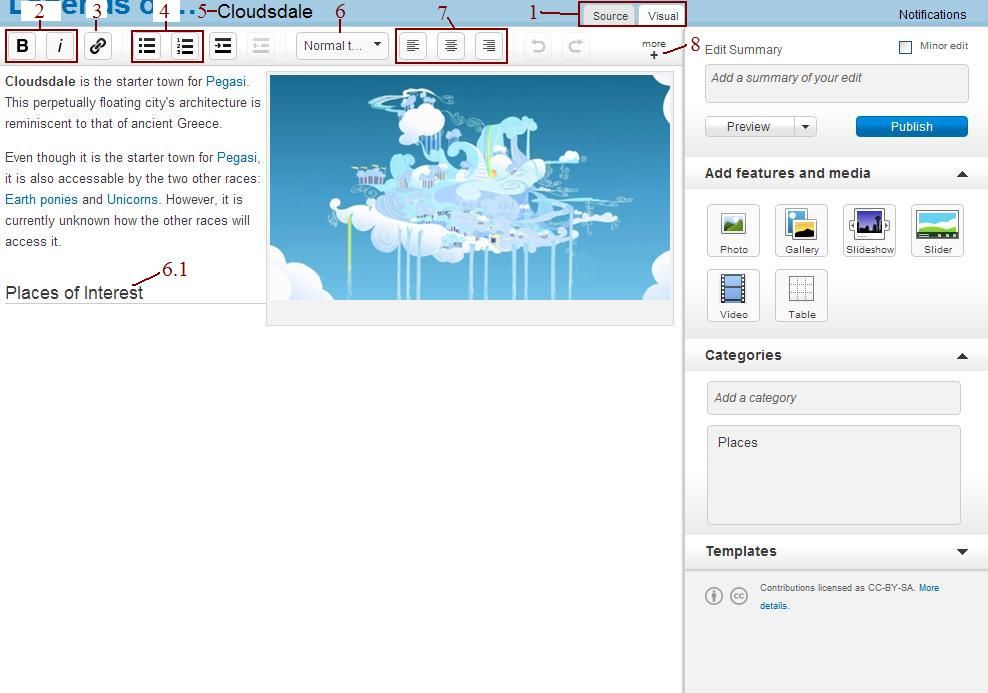Select the Cloudsdale floating city image

(470, 187)
